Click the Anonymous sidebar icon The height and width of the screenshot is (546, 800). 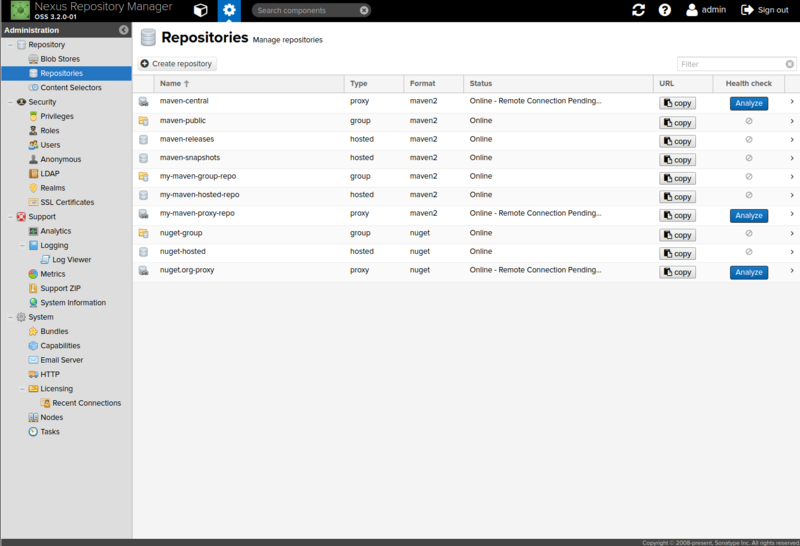point(33,159)
